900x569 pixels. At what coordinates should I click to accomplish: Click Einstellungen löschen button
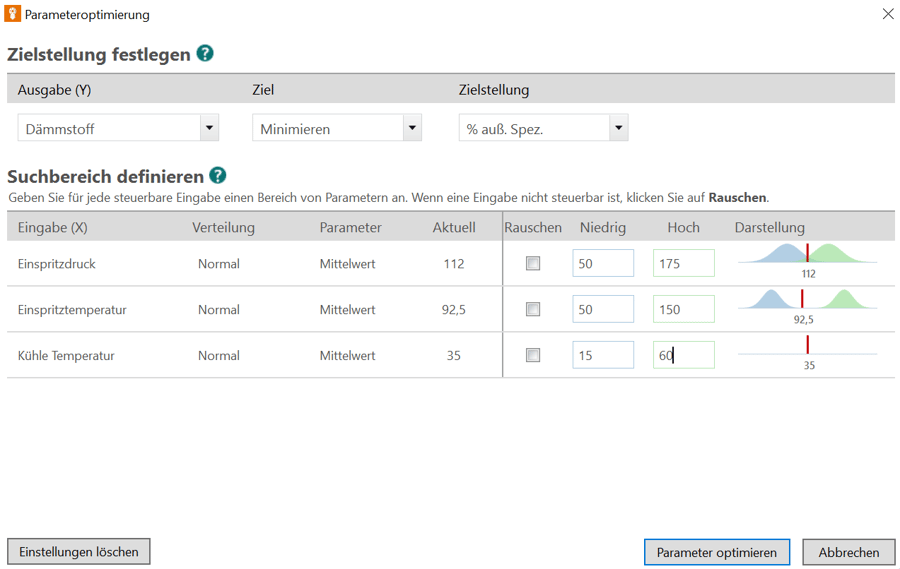(x=79, y=552)
